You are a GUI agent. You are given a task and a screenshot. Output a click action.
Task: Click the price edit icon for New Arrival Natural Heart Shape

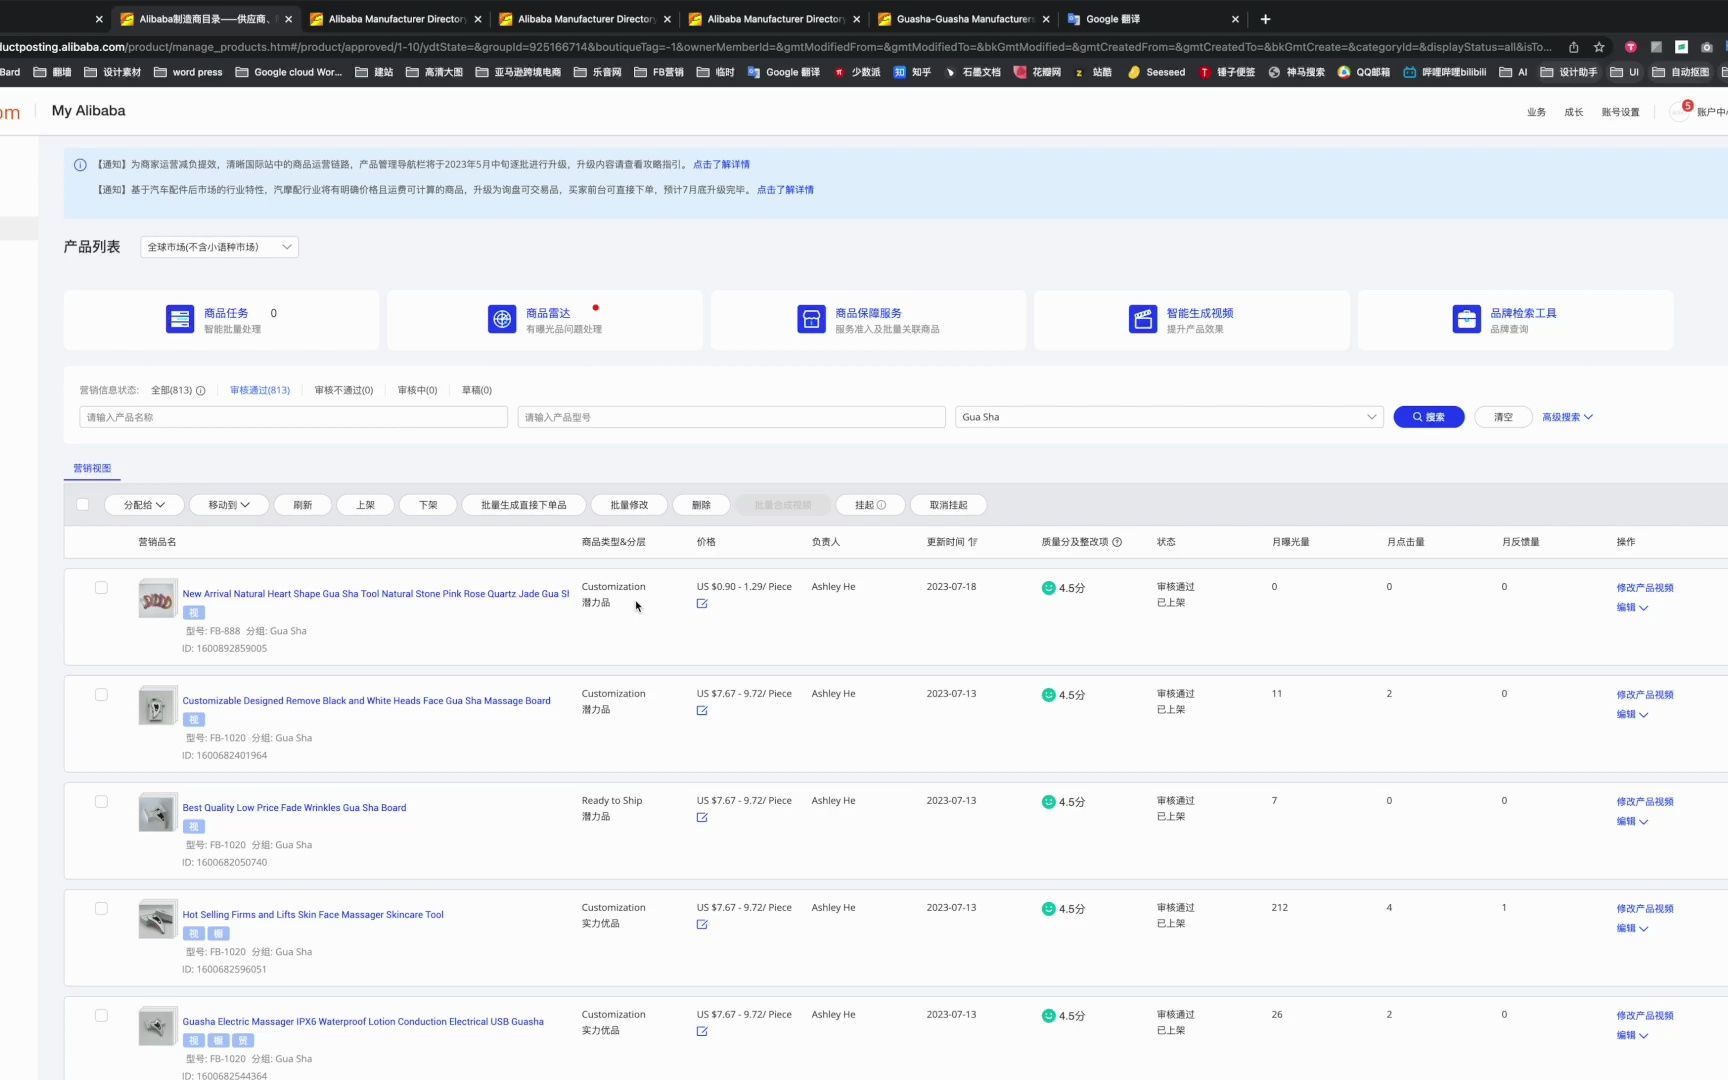pyautogui.click(x=702, y=604)
